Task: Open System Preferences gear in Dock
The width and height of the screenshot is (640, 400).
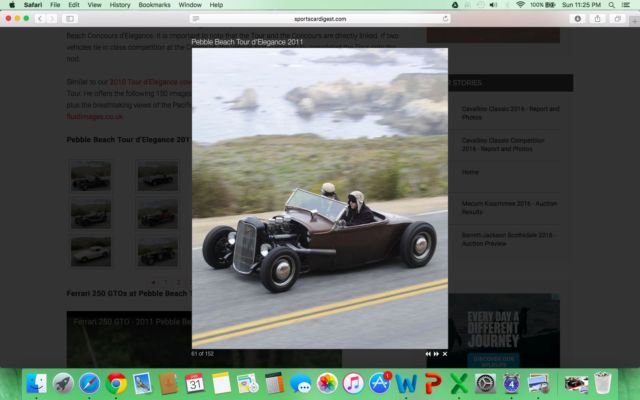Action: tap(486, 384)
